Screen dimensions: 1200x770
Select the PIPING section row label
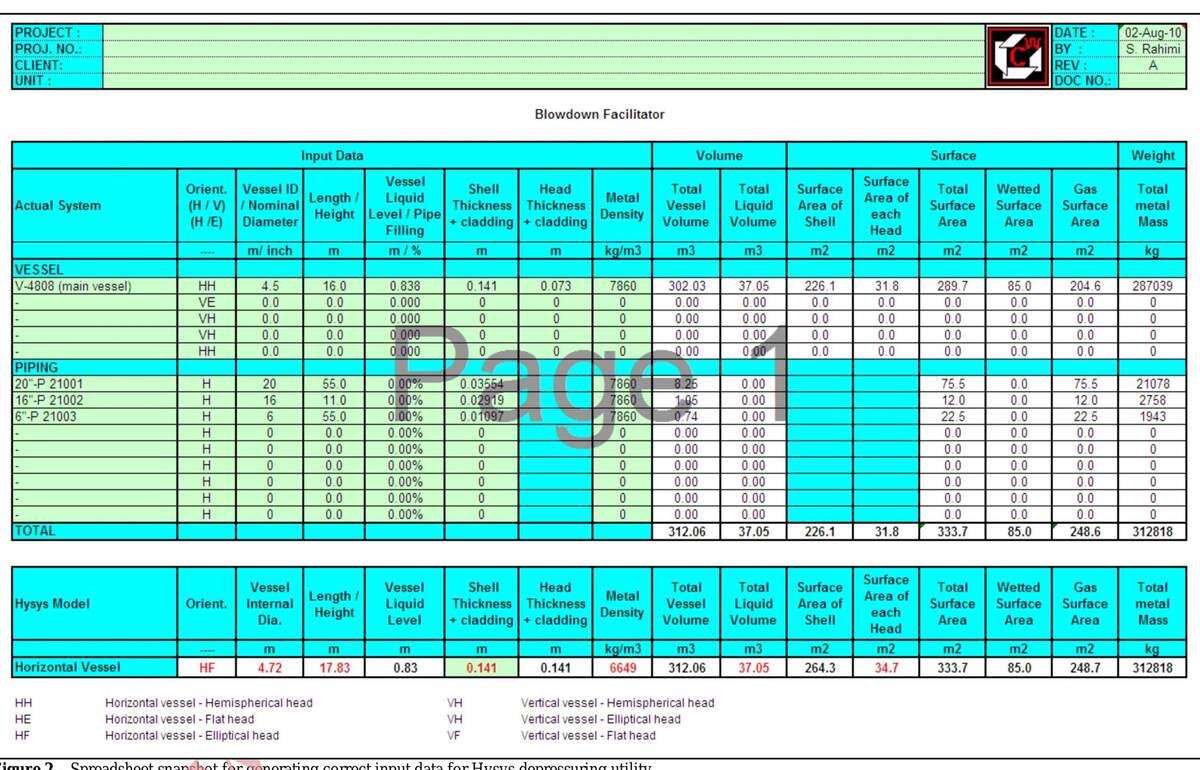[x=95, y=367]
